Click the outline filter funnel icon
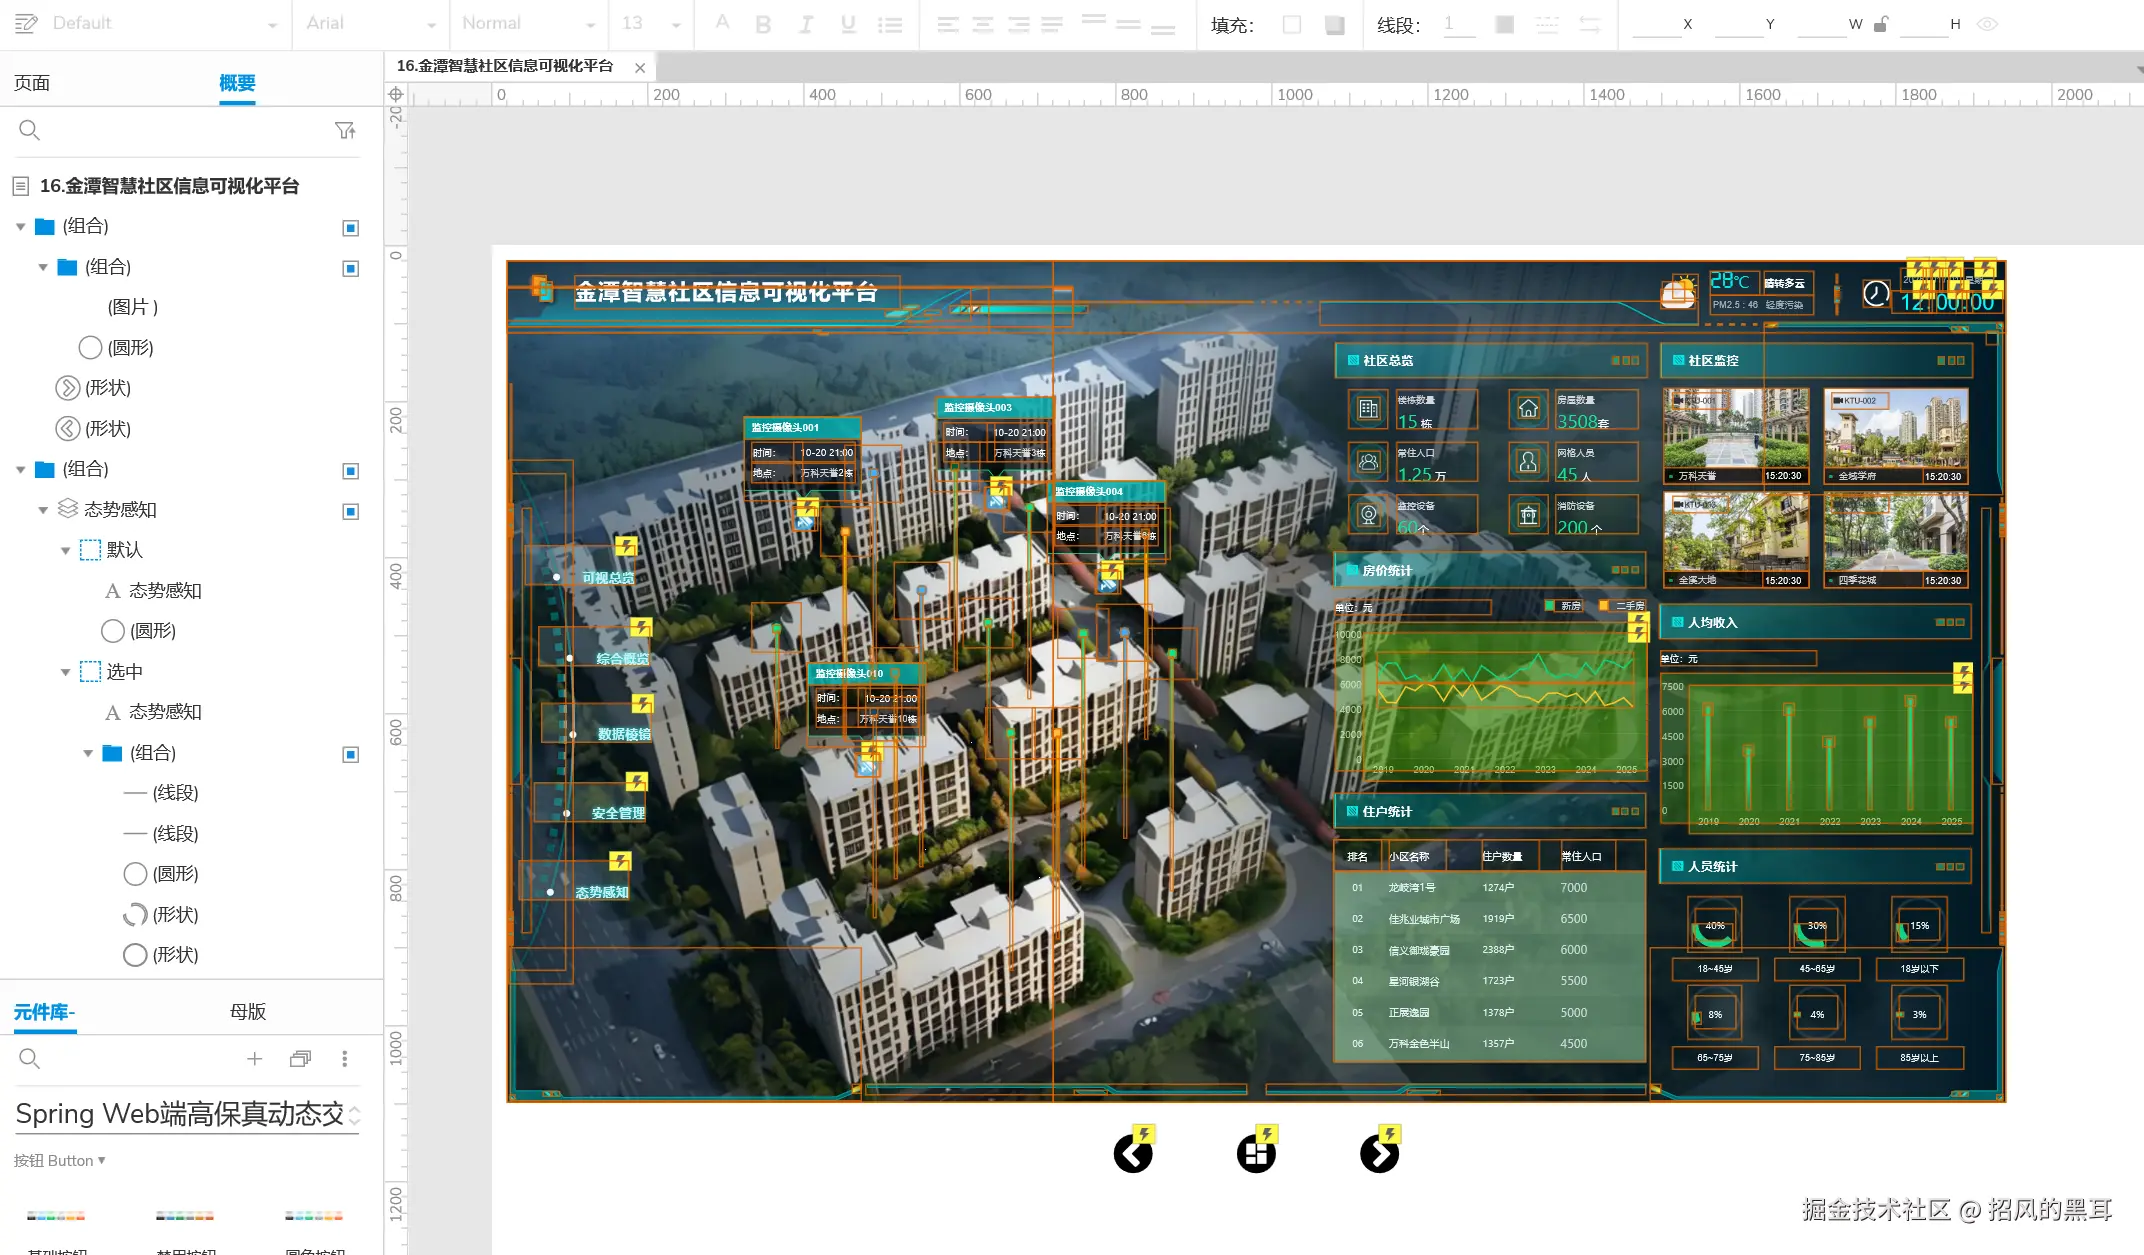The height and width of the screenshot is (1255, 2144). pos(345,130)
